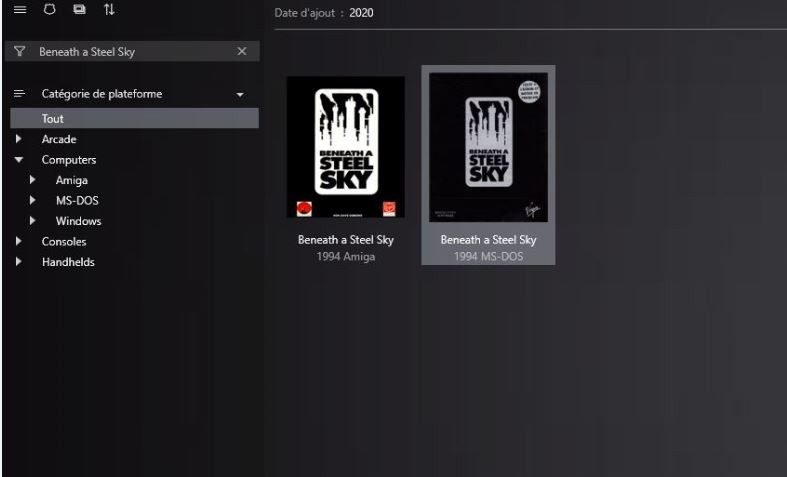
Task: Expand the Handhelds category arrow
Action: click(x=19, y=262)
